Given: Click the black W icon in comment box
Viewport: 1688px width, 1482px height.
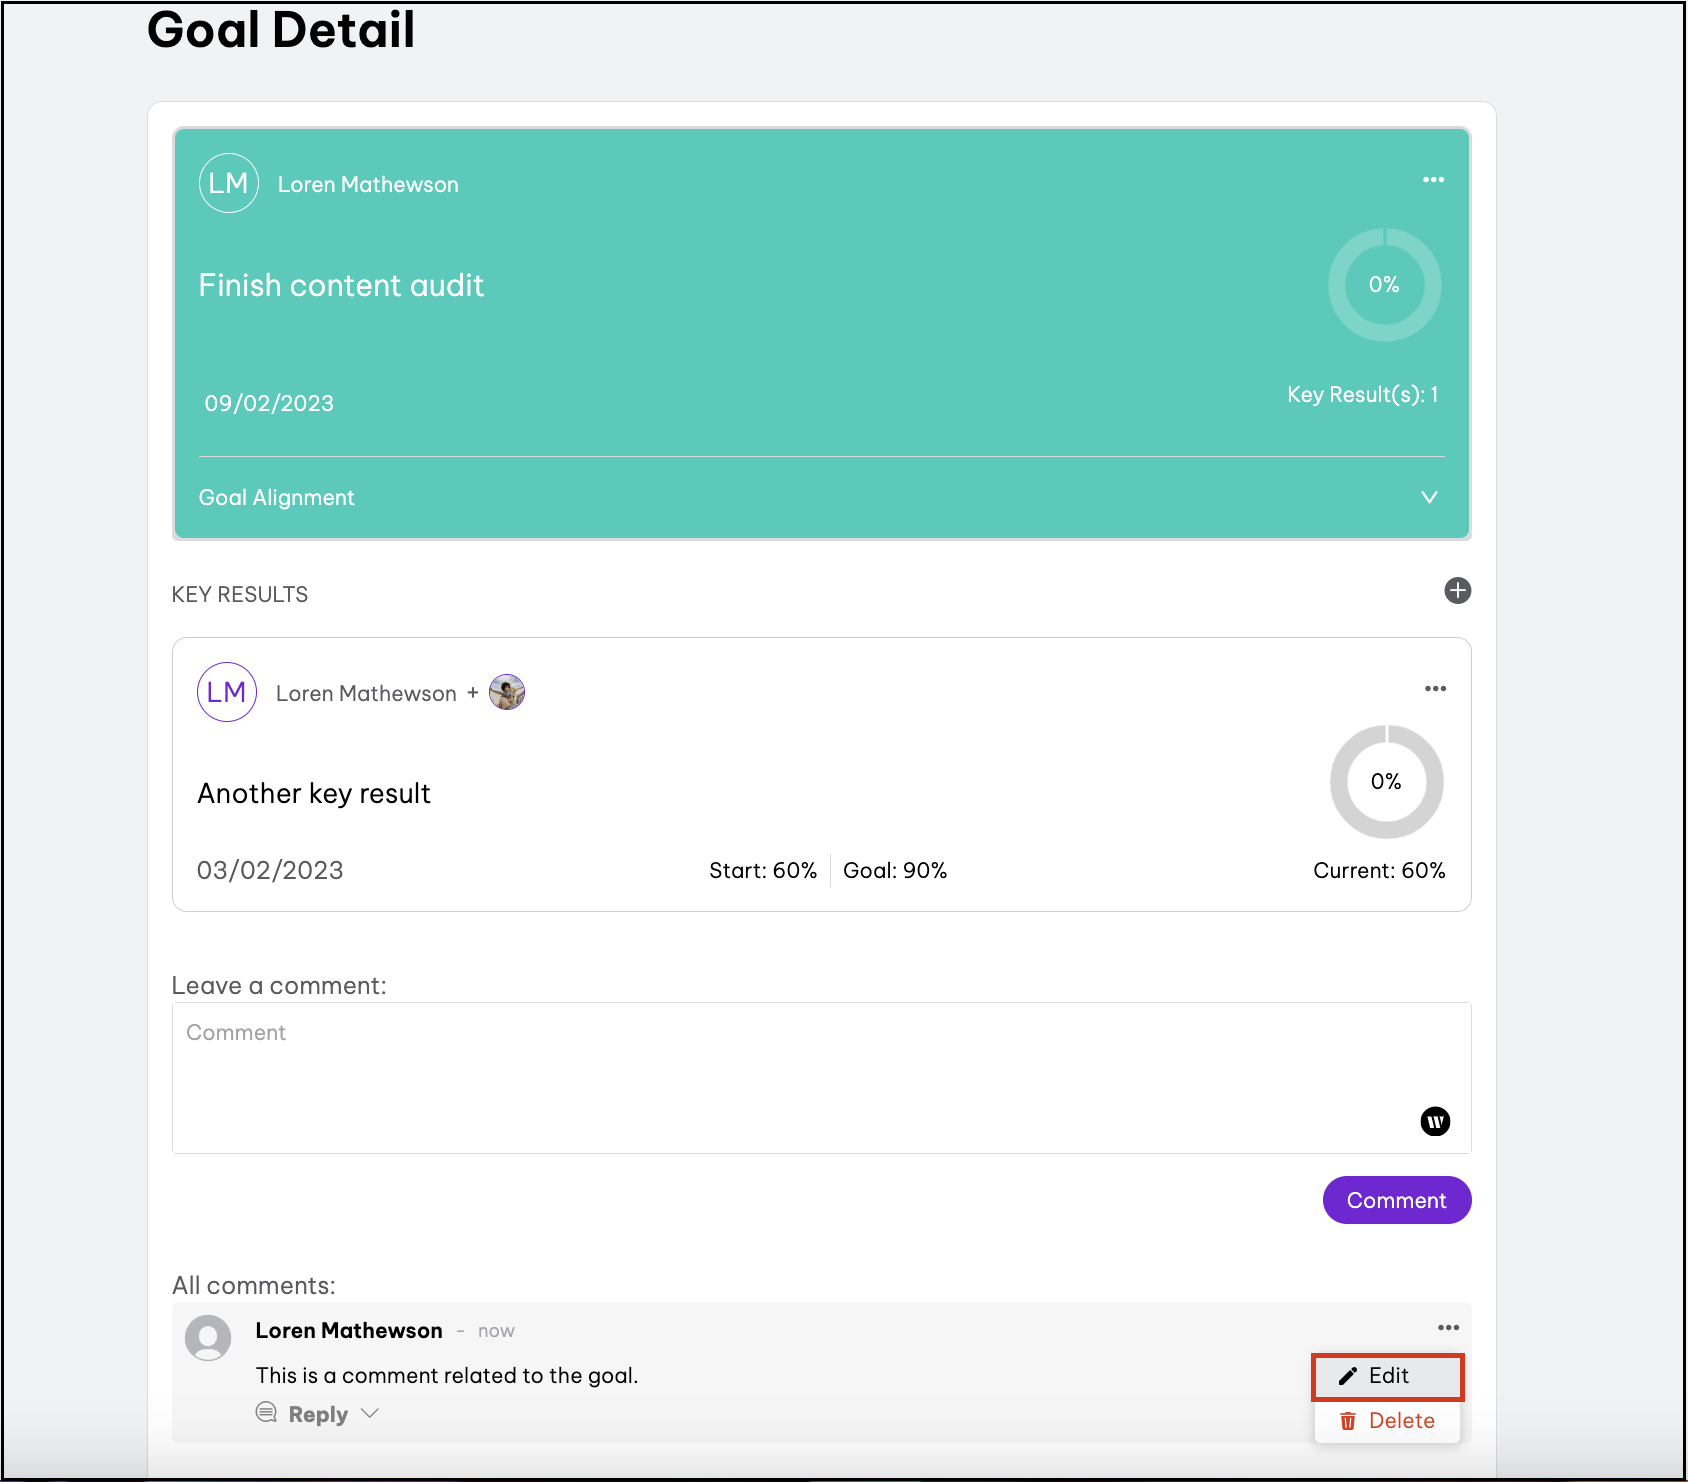Looking at the screenshot, I should coord(1435,1121).
